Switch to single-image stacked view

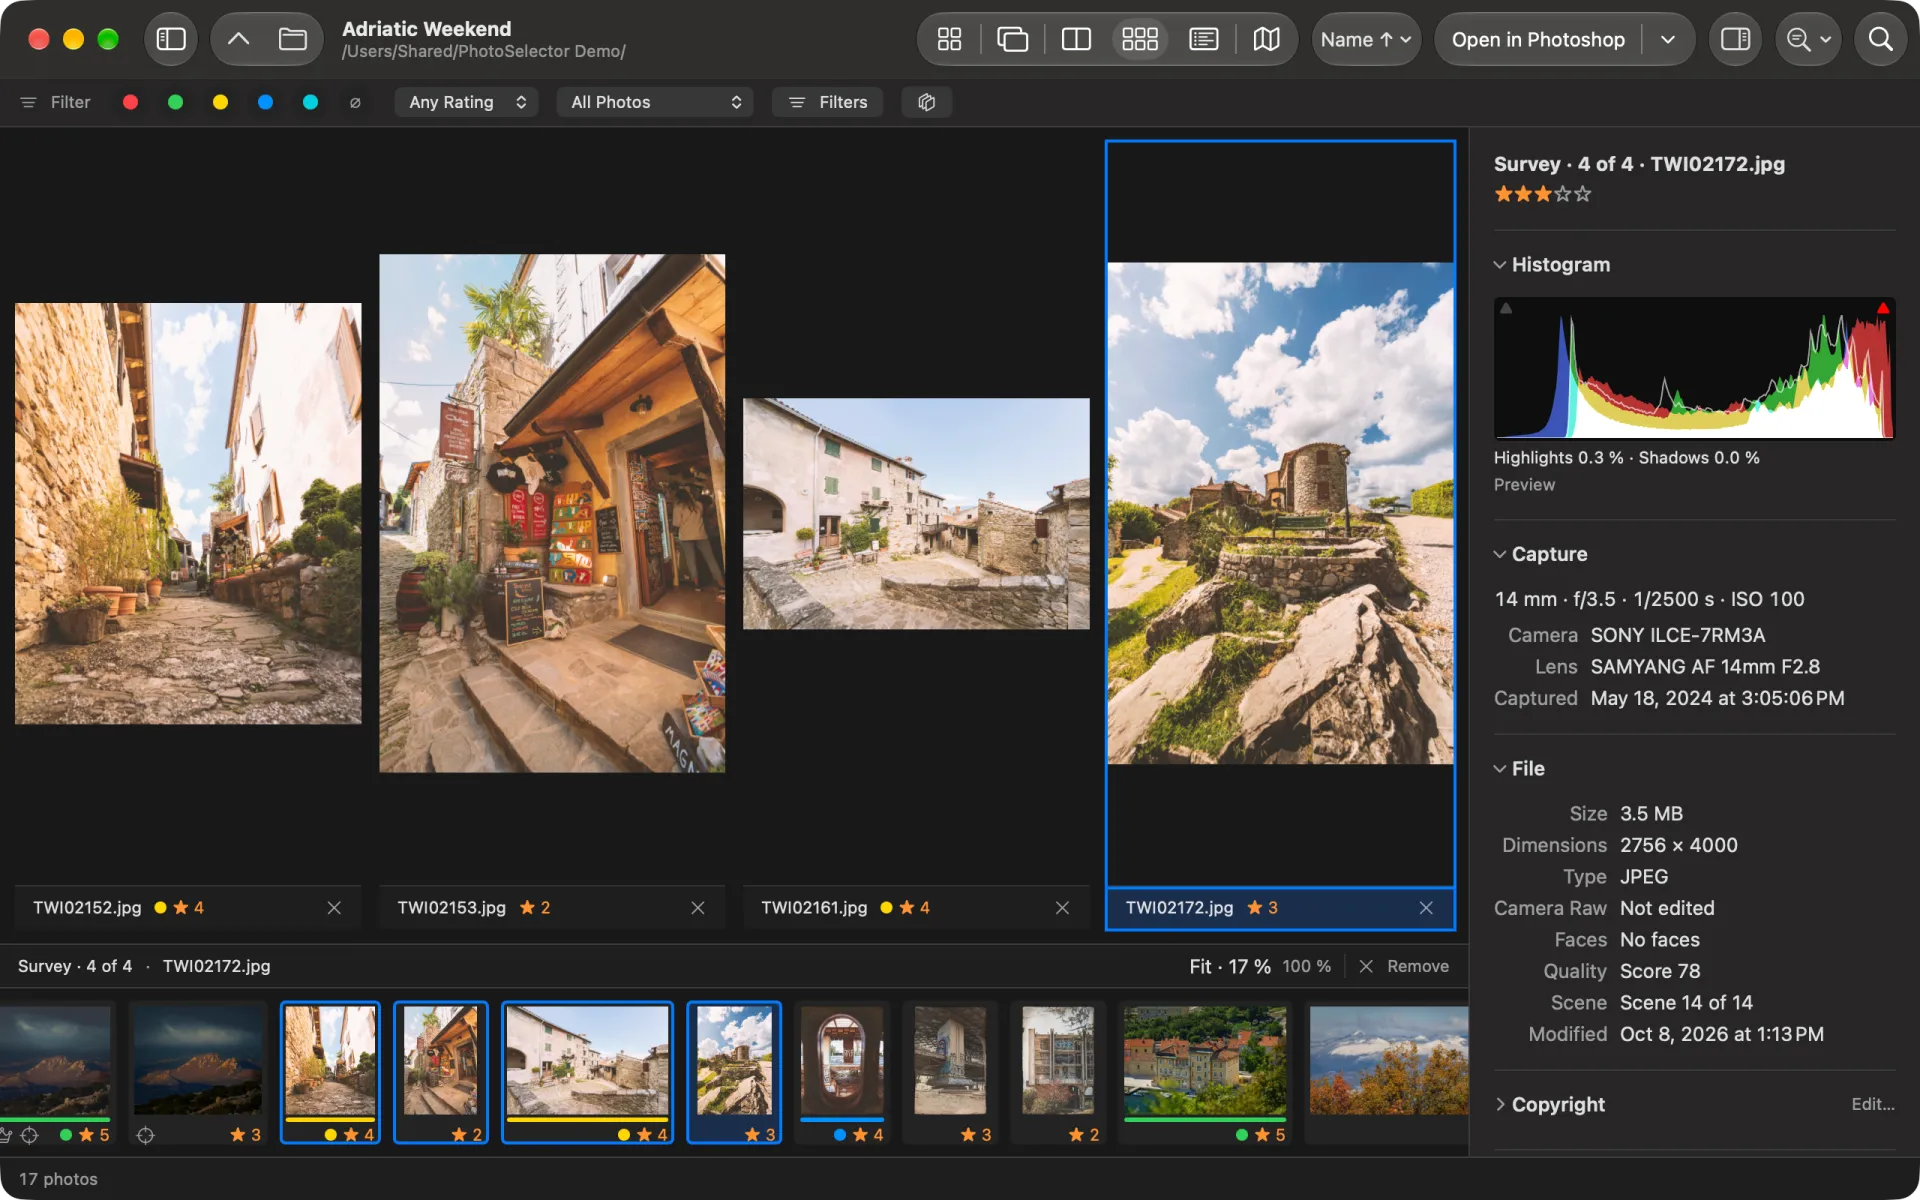[x=1012, y=39]
